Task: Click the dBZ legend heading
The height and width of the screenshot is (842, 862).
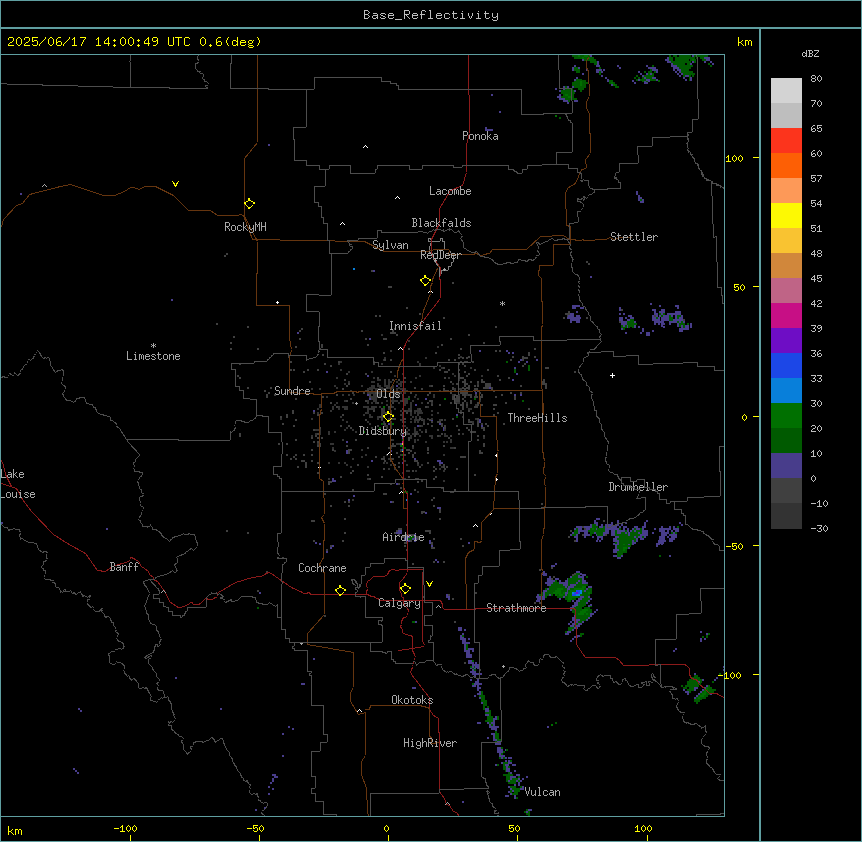Action: pos(810,53)
